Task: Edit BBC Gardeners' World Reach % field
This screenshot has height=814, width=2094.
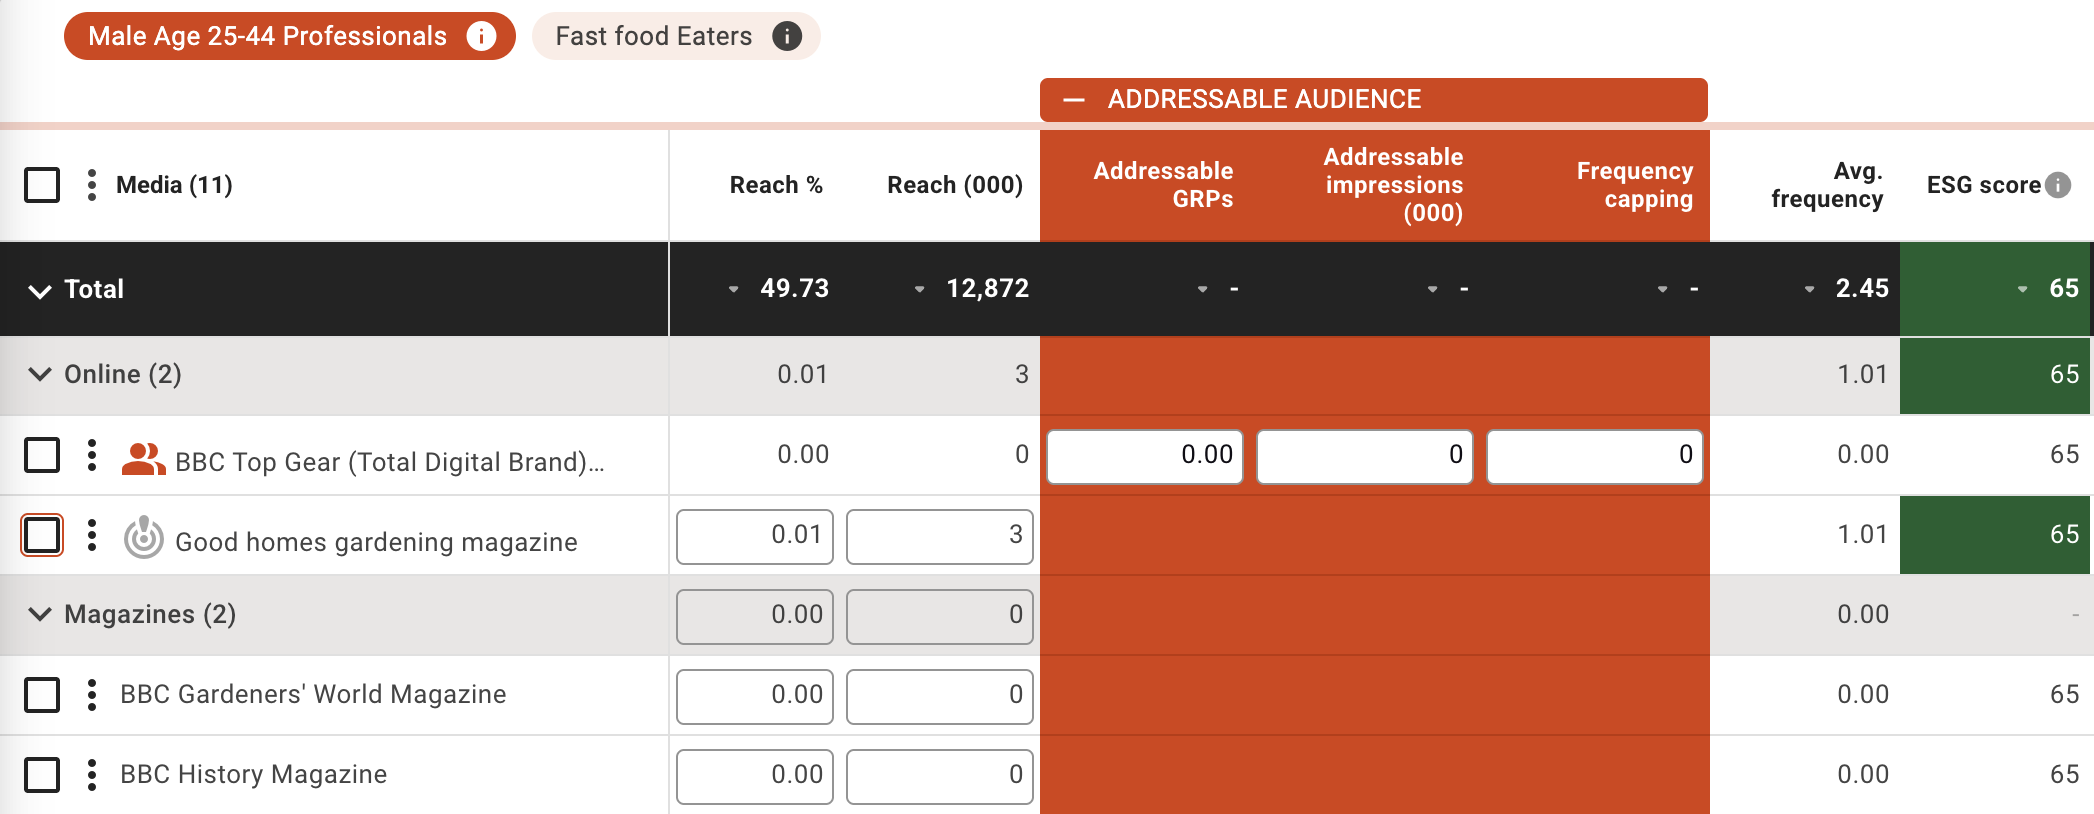Action: 755,697
